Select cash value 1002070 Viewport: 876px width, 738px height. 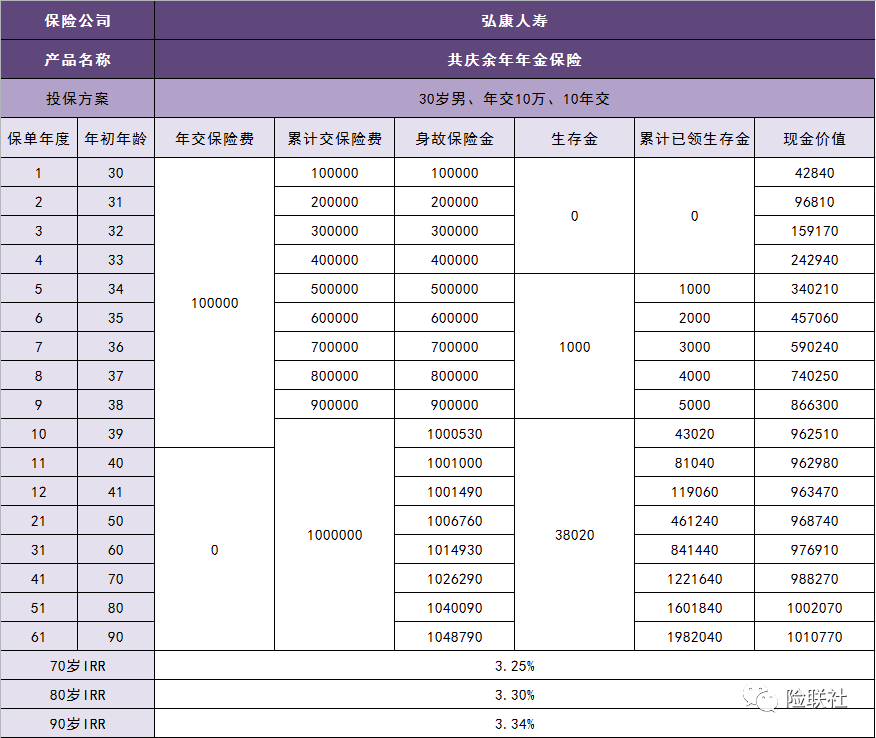coord(815,608)
